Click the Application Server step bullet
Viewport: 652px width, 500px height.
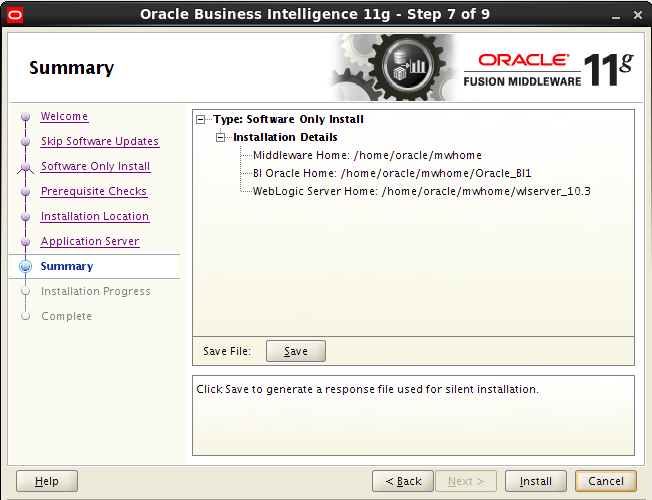click(x=25, y=241)
